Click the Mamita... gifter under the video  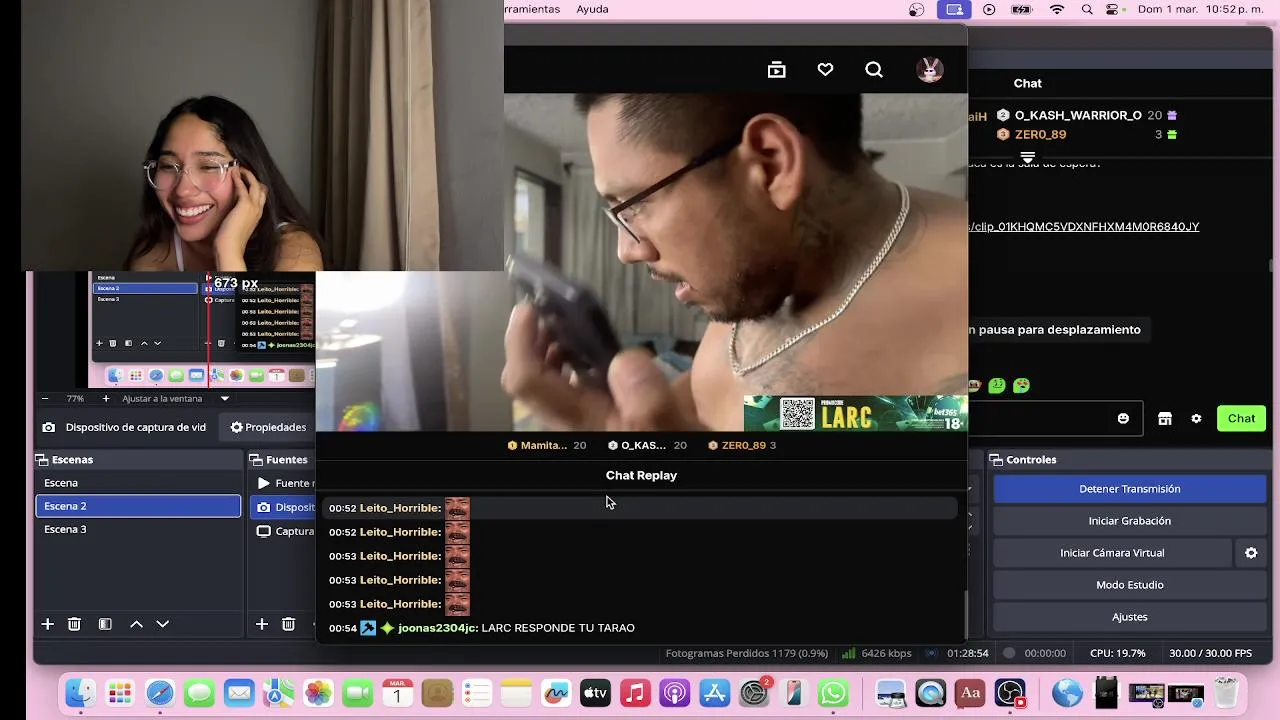point(546,445)
